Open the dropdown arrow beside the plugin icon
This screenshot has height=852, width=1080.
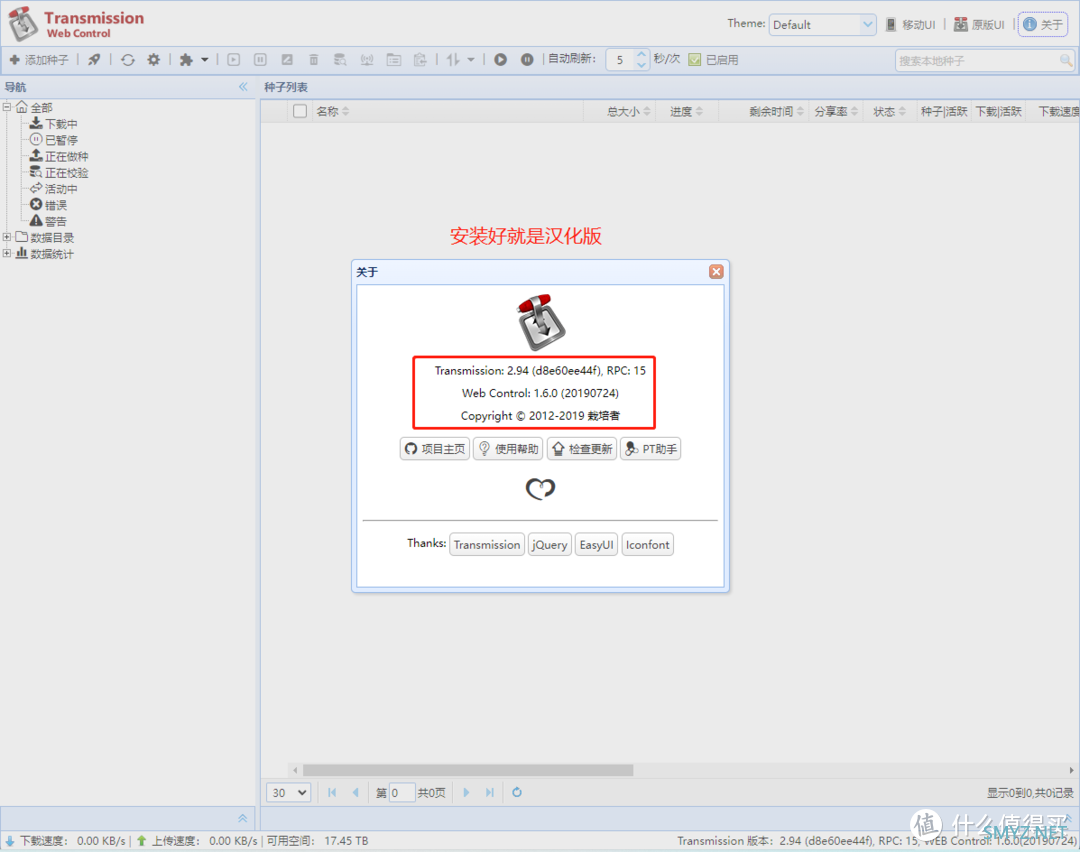205,60
